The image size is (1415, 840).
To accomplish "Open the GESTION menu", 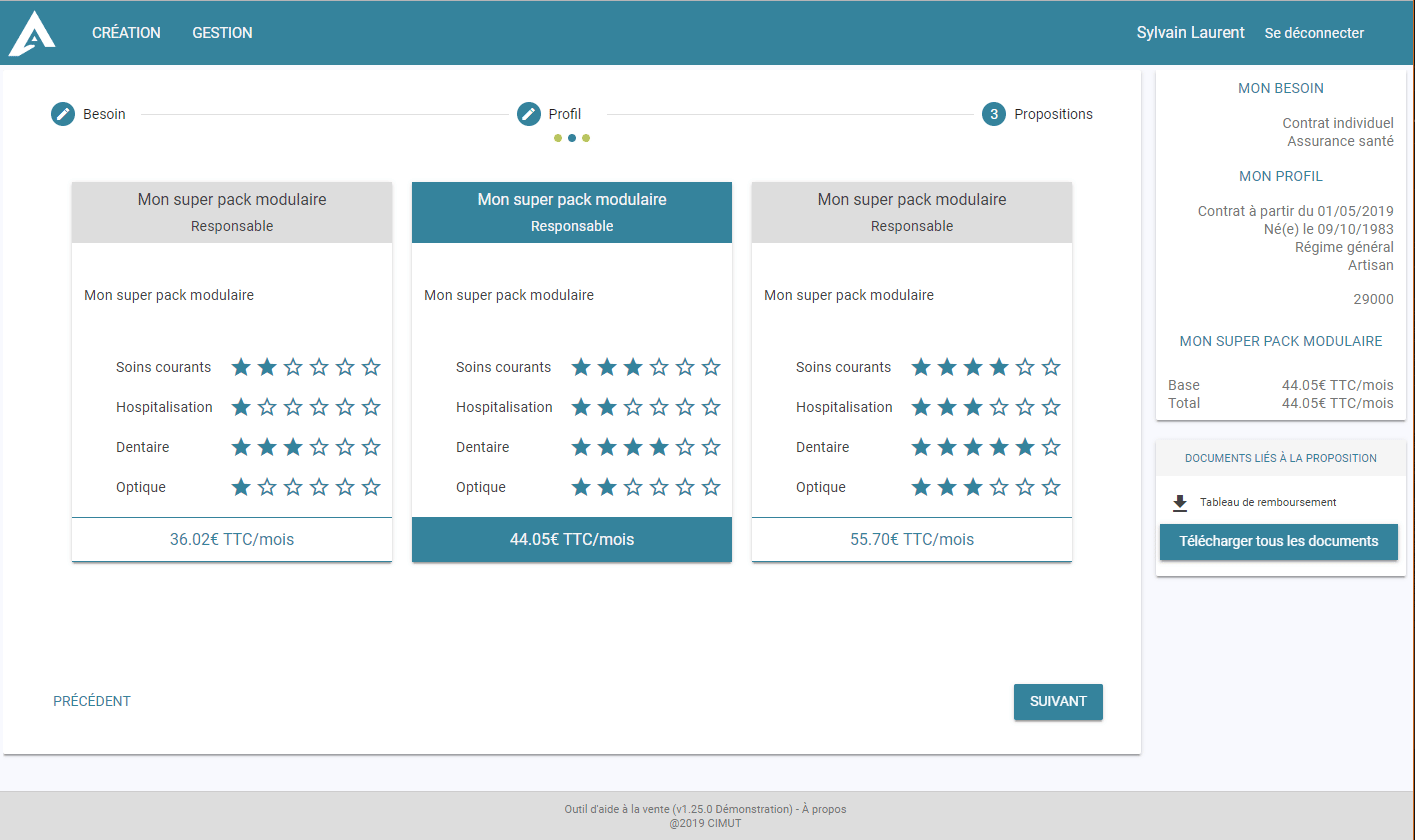I will 221,32.
